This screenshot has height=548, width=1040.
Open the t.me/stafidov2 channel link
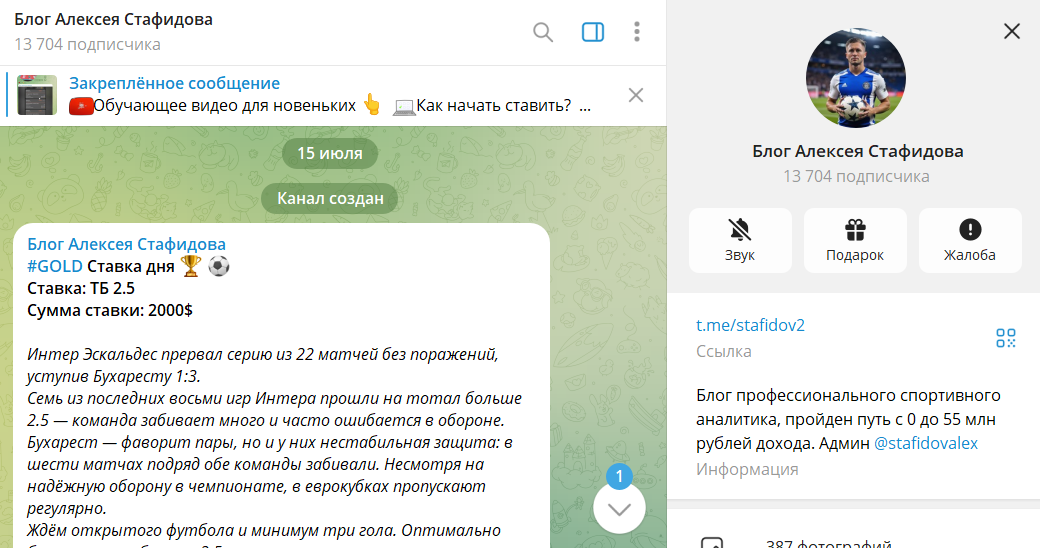[x=750, y=325]
